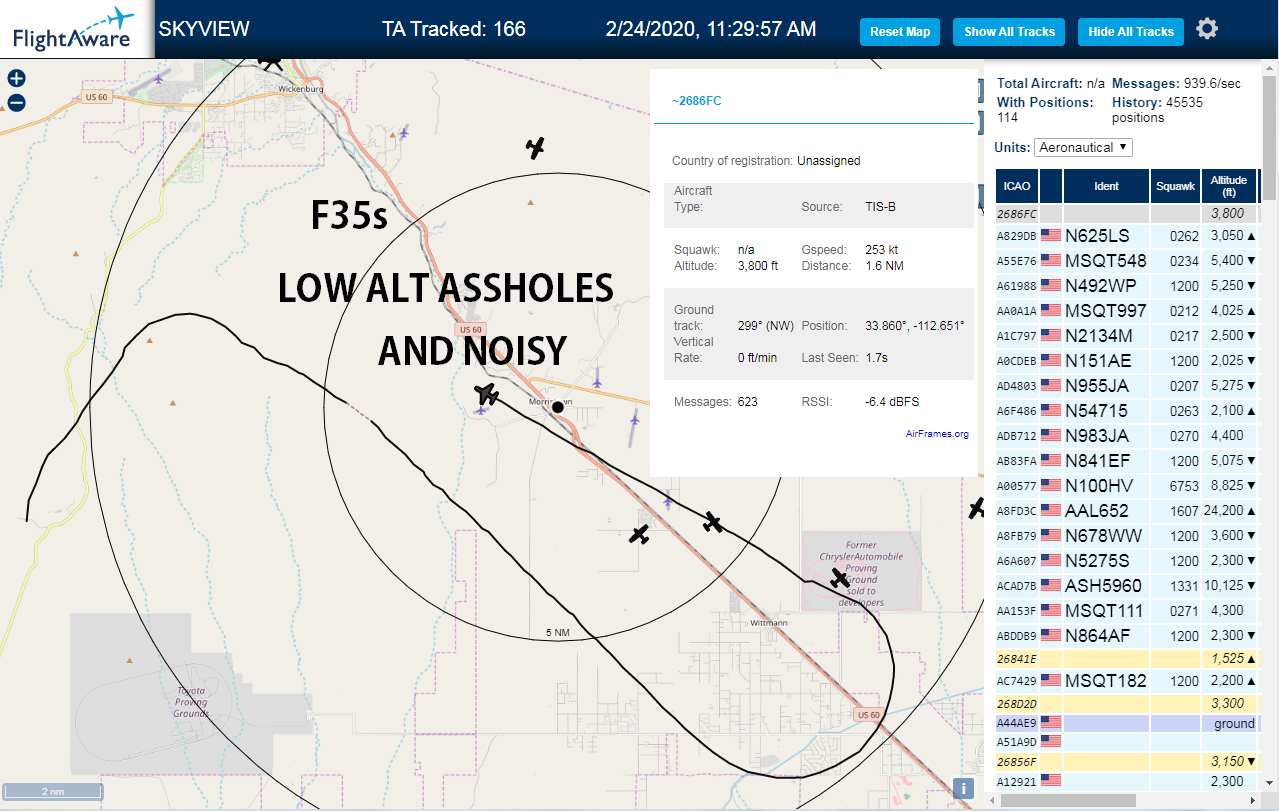Select the N864AF aircraft row

pyautogui.click(x=1127, y=636)
